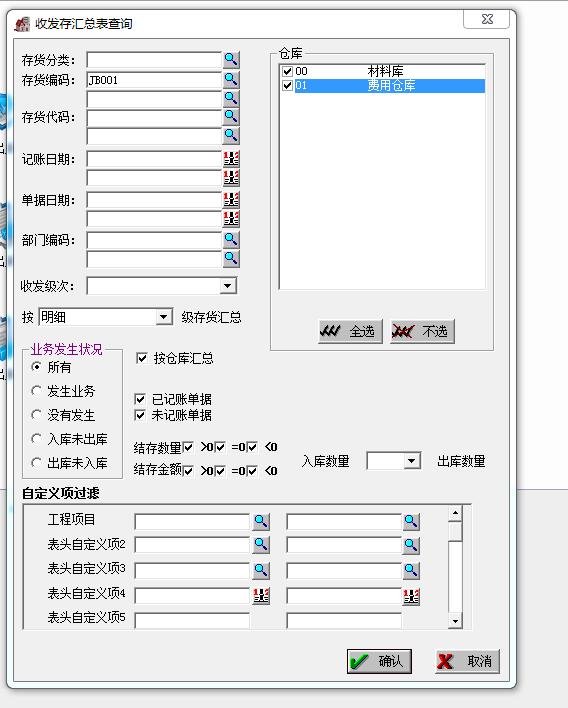
Task: Click magnifier beside first 工程项目 field
Action: point(261,522)
